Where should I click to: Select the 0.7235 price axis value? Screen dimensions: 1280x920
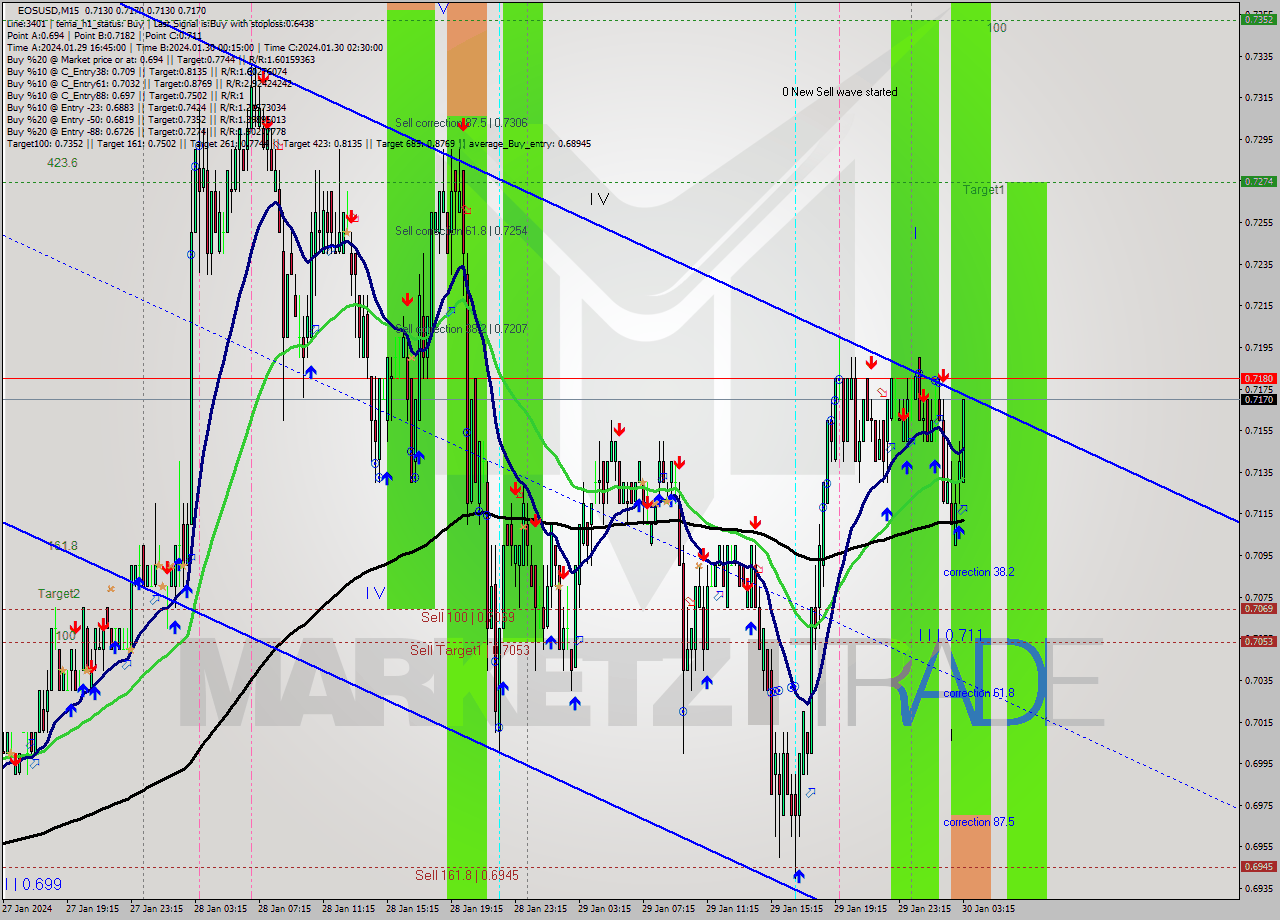(x=1259, y=264)
